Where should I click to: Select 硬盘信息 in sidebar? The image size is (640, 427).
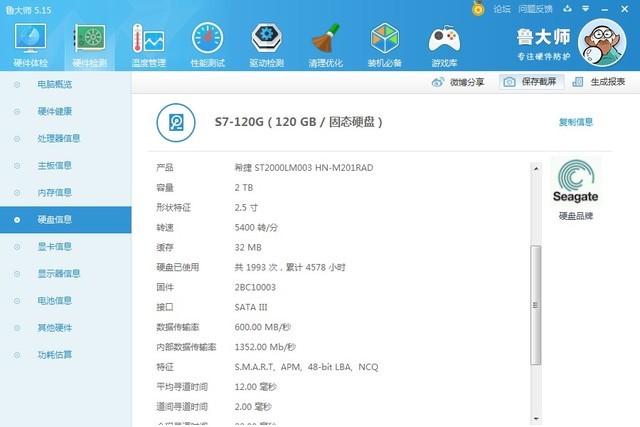66,220
